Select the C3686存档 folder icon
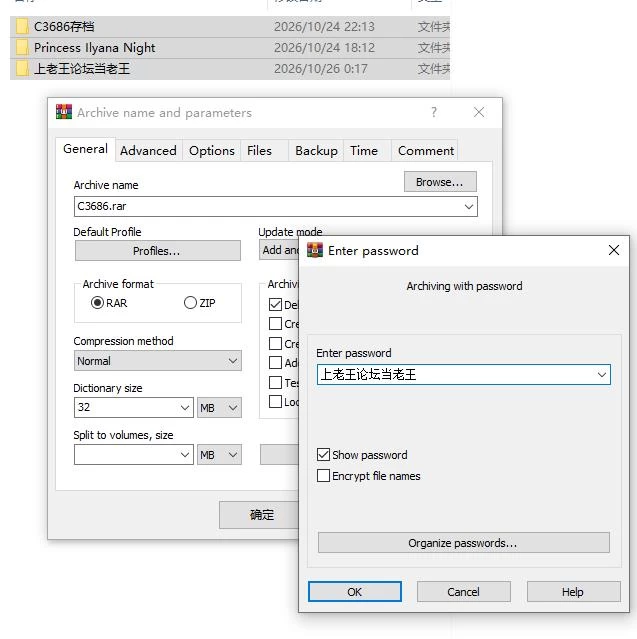This screenshot has height=639, width=637. point(22,27)
